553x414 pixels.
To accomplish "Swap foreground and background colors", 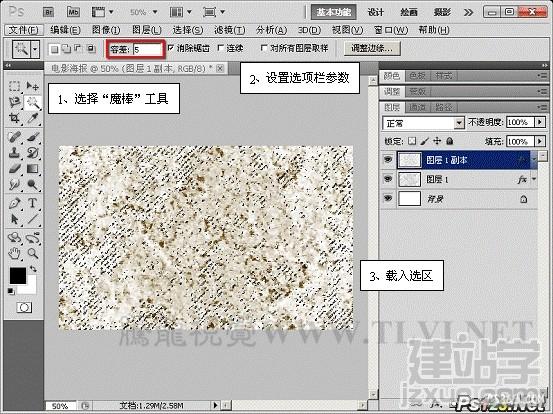I will [x=33, y=269].
